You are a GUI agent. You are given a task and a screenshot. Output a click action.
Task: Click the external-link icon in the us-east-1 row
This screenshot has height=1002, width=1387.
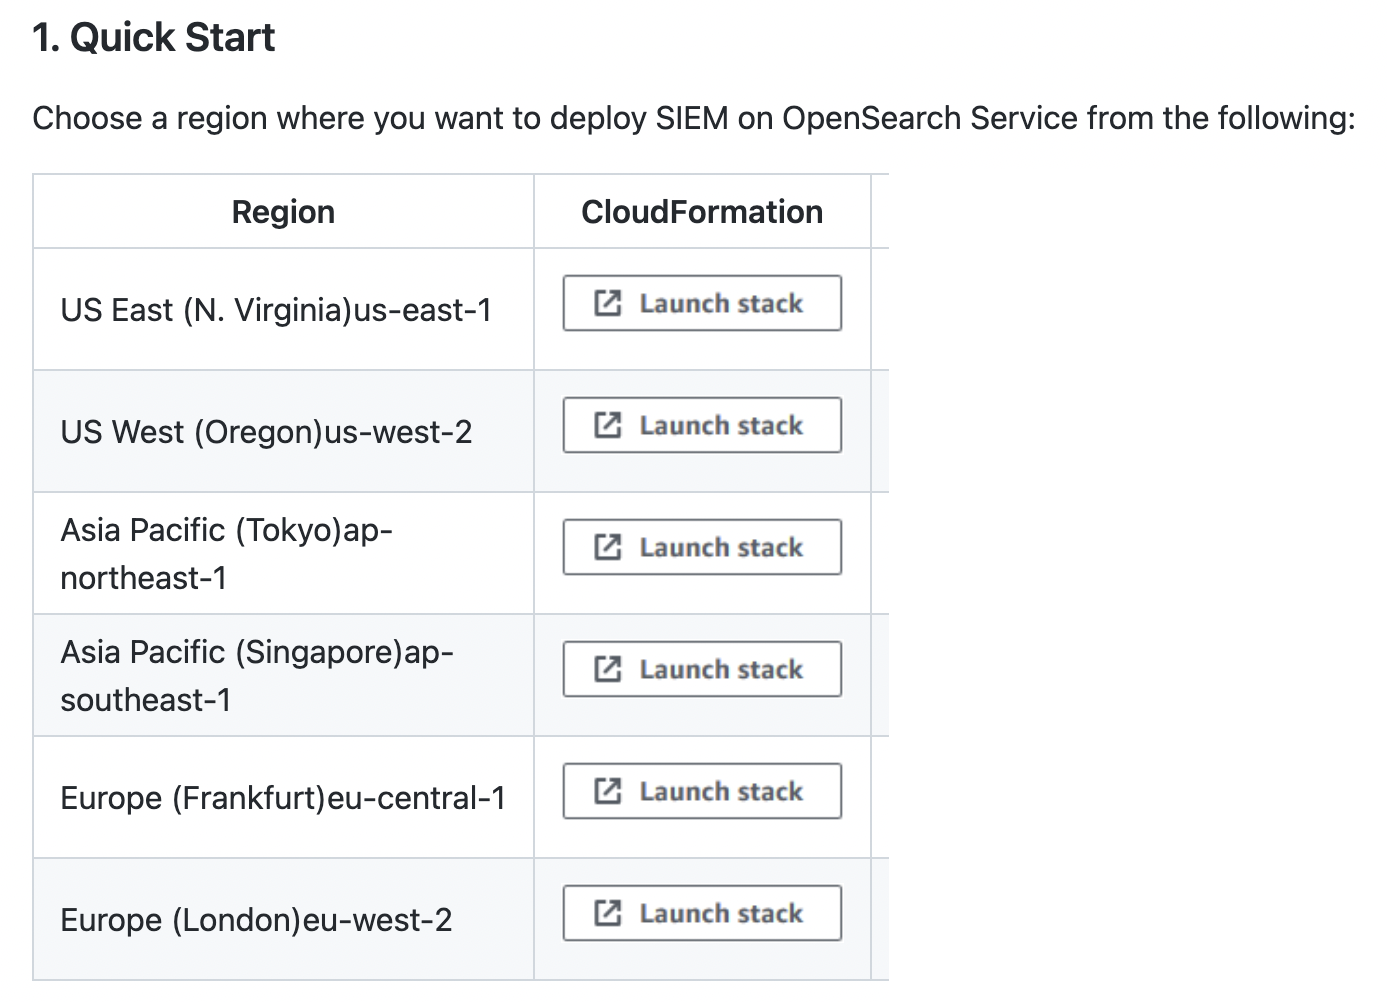coord(608,303)
